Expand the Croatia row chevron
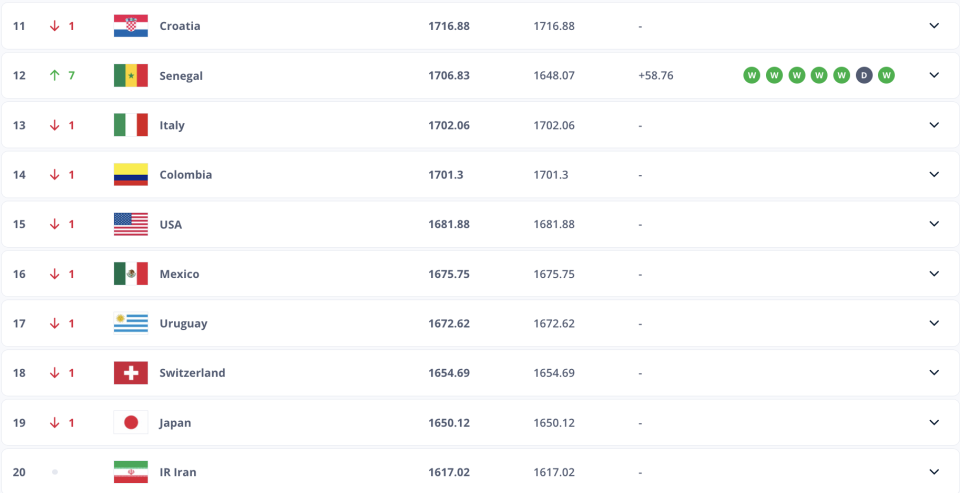Screen dimensions: 960x493 [x=934, y=26]
